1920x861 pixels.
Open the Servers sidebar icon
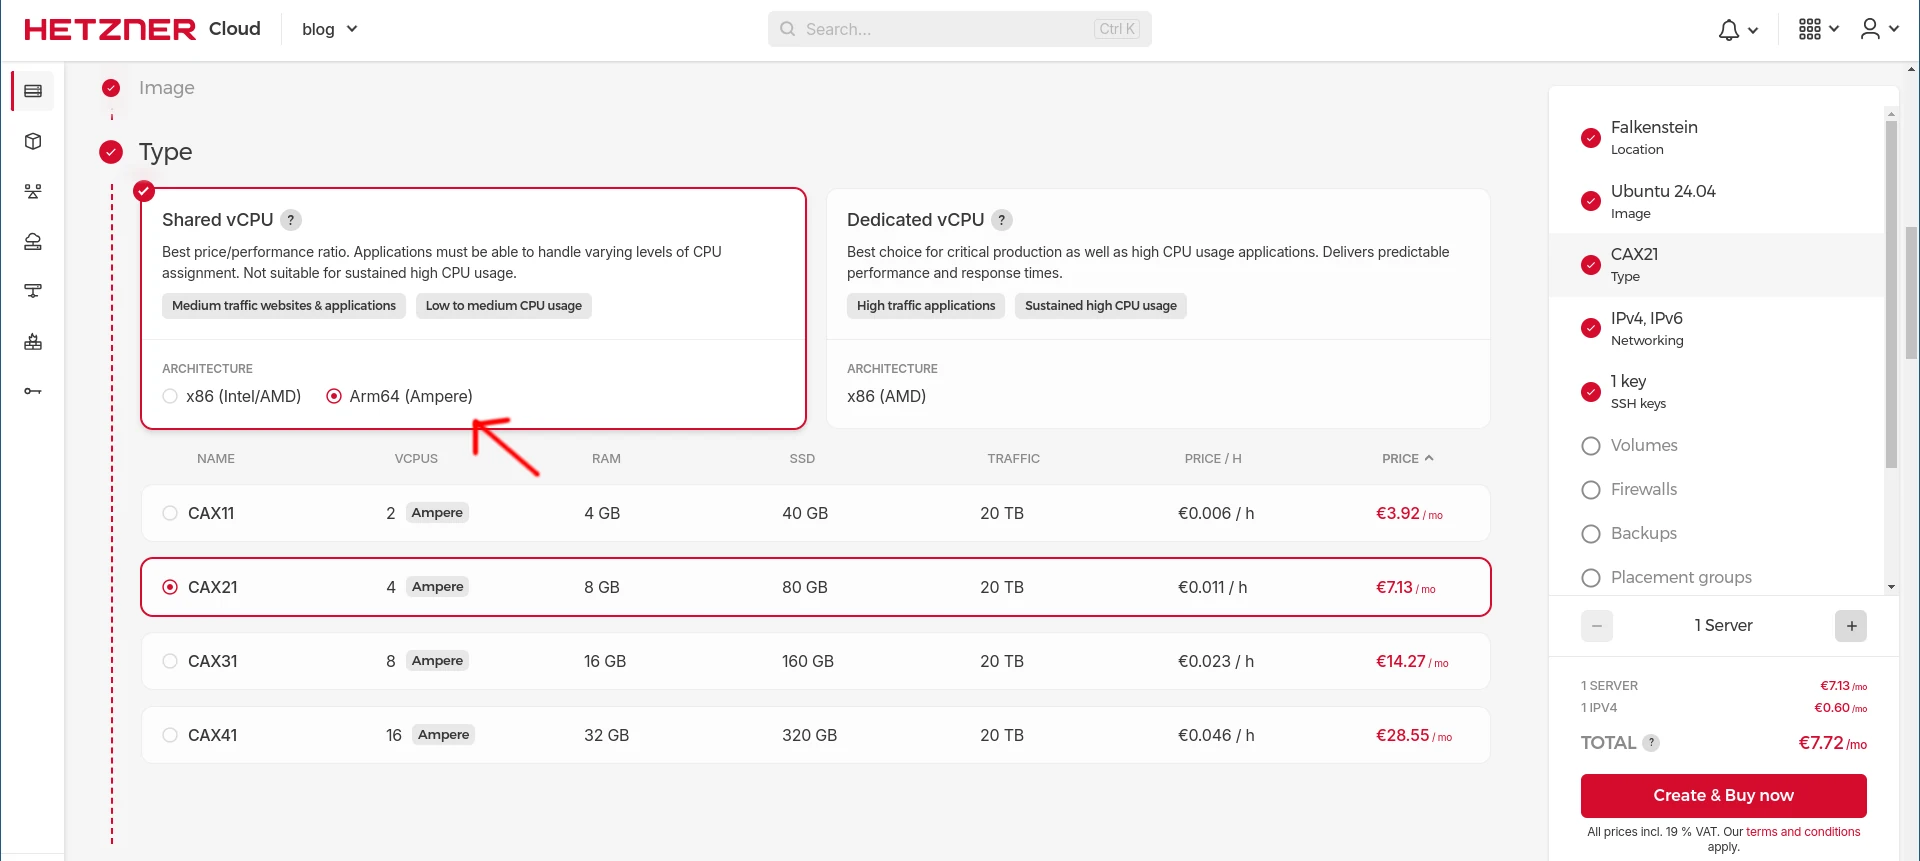[x=33, y=91]
